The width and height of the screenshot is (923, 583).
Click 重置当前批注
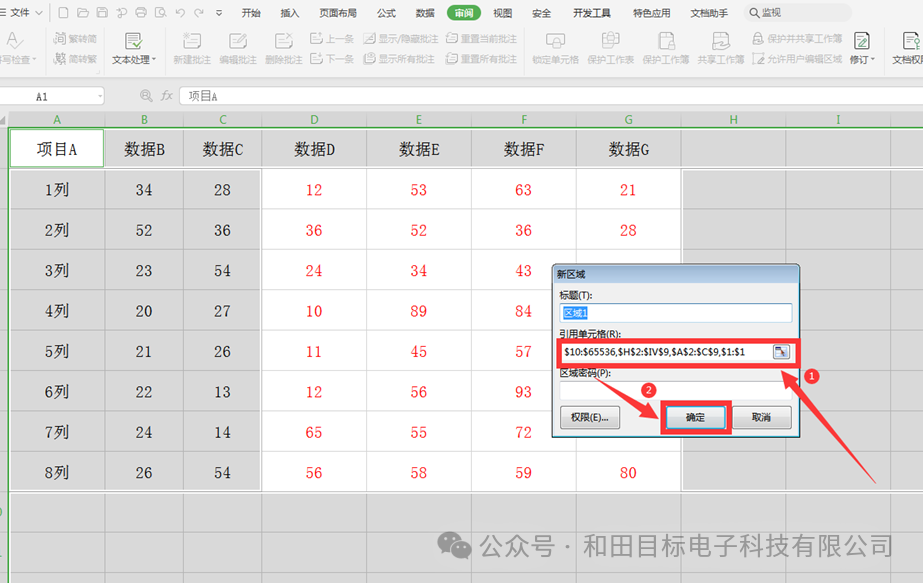482,39
